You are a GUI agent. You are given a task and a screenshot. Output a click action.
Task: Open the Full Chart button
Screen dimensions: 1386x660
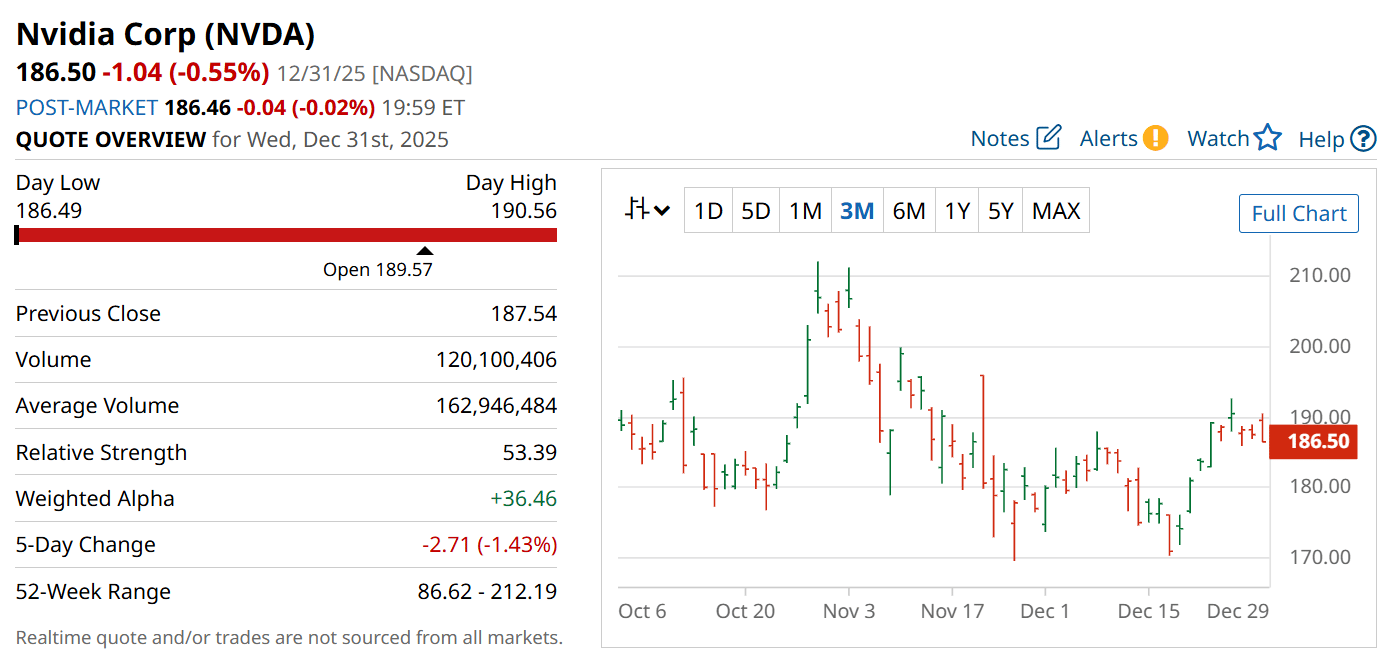click(1298, 213)
